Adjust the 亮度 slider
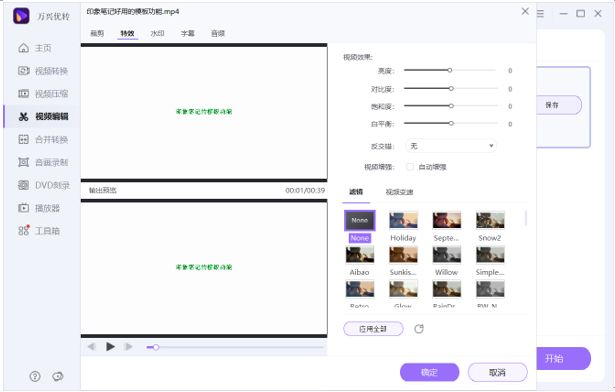This screenshot has width=615, height=392. [x=450, y=70]
